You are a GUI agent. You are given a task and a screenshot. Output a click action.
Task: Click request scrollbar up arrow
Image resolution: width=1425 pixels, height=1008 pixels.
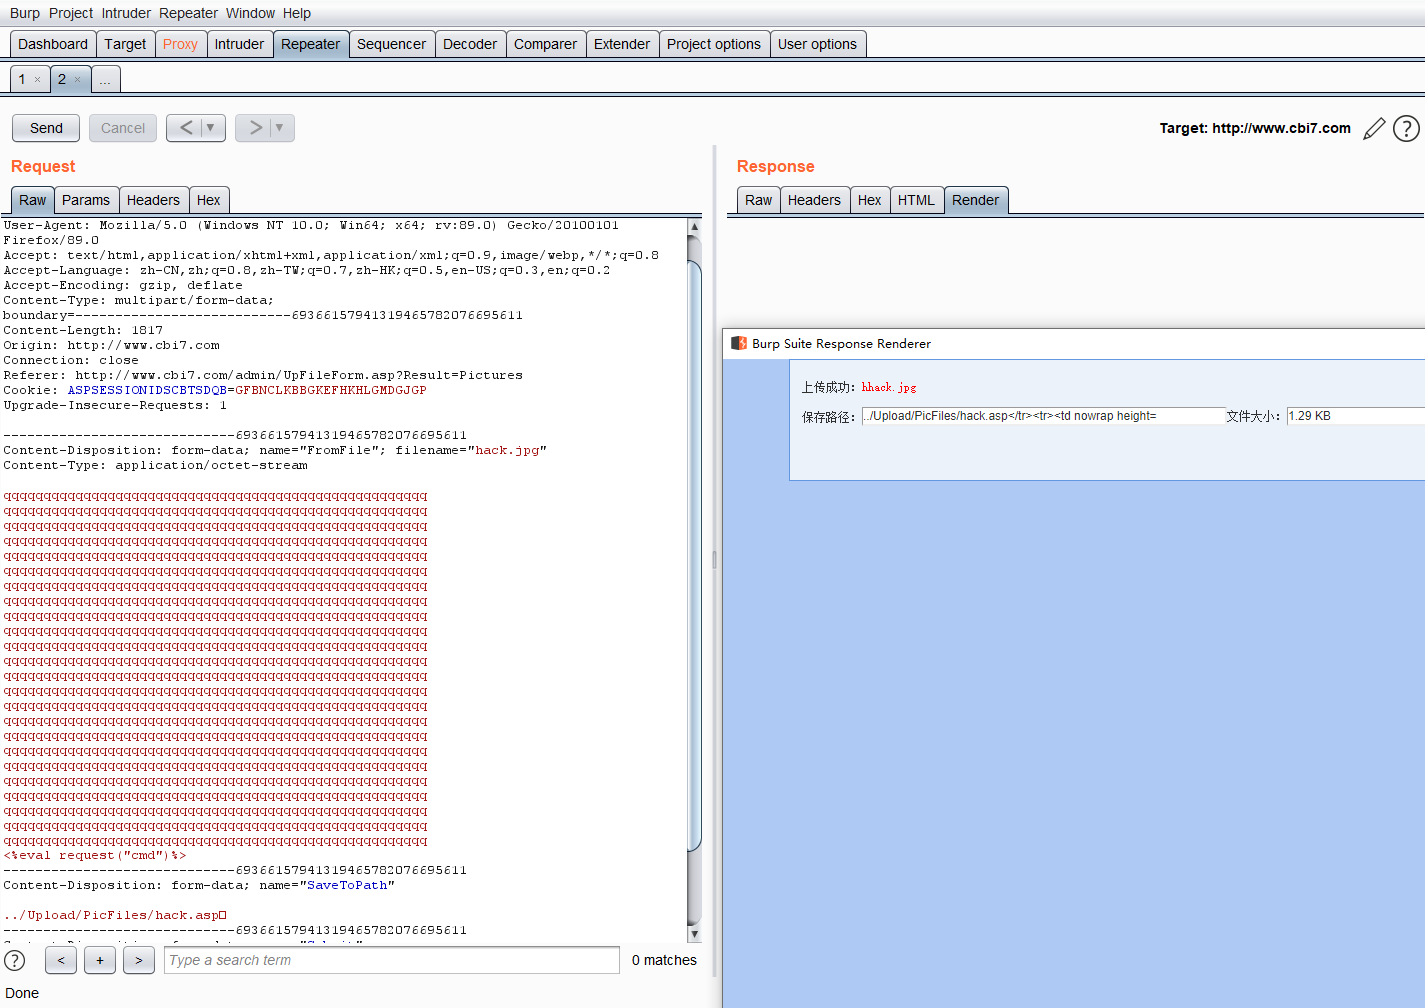click(x=694, y=227)
